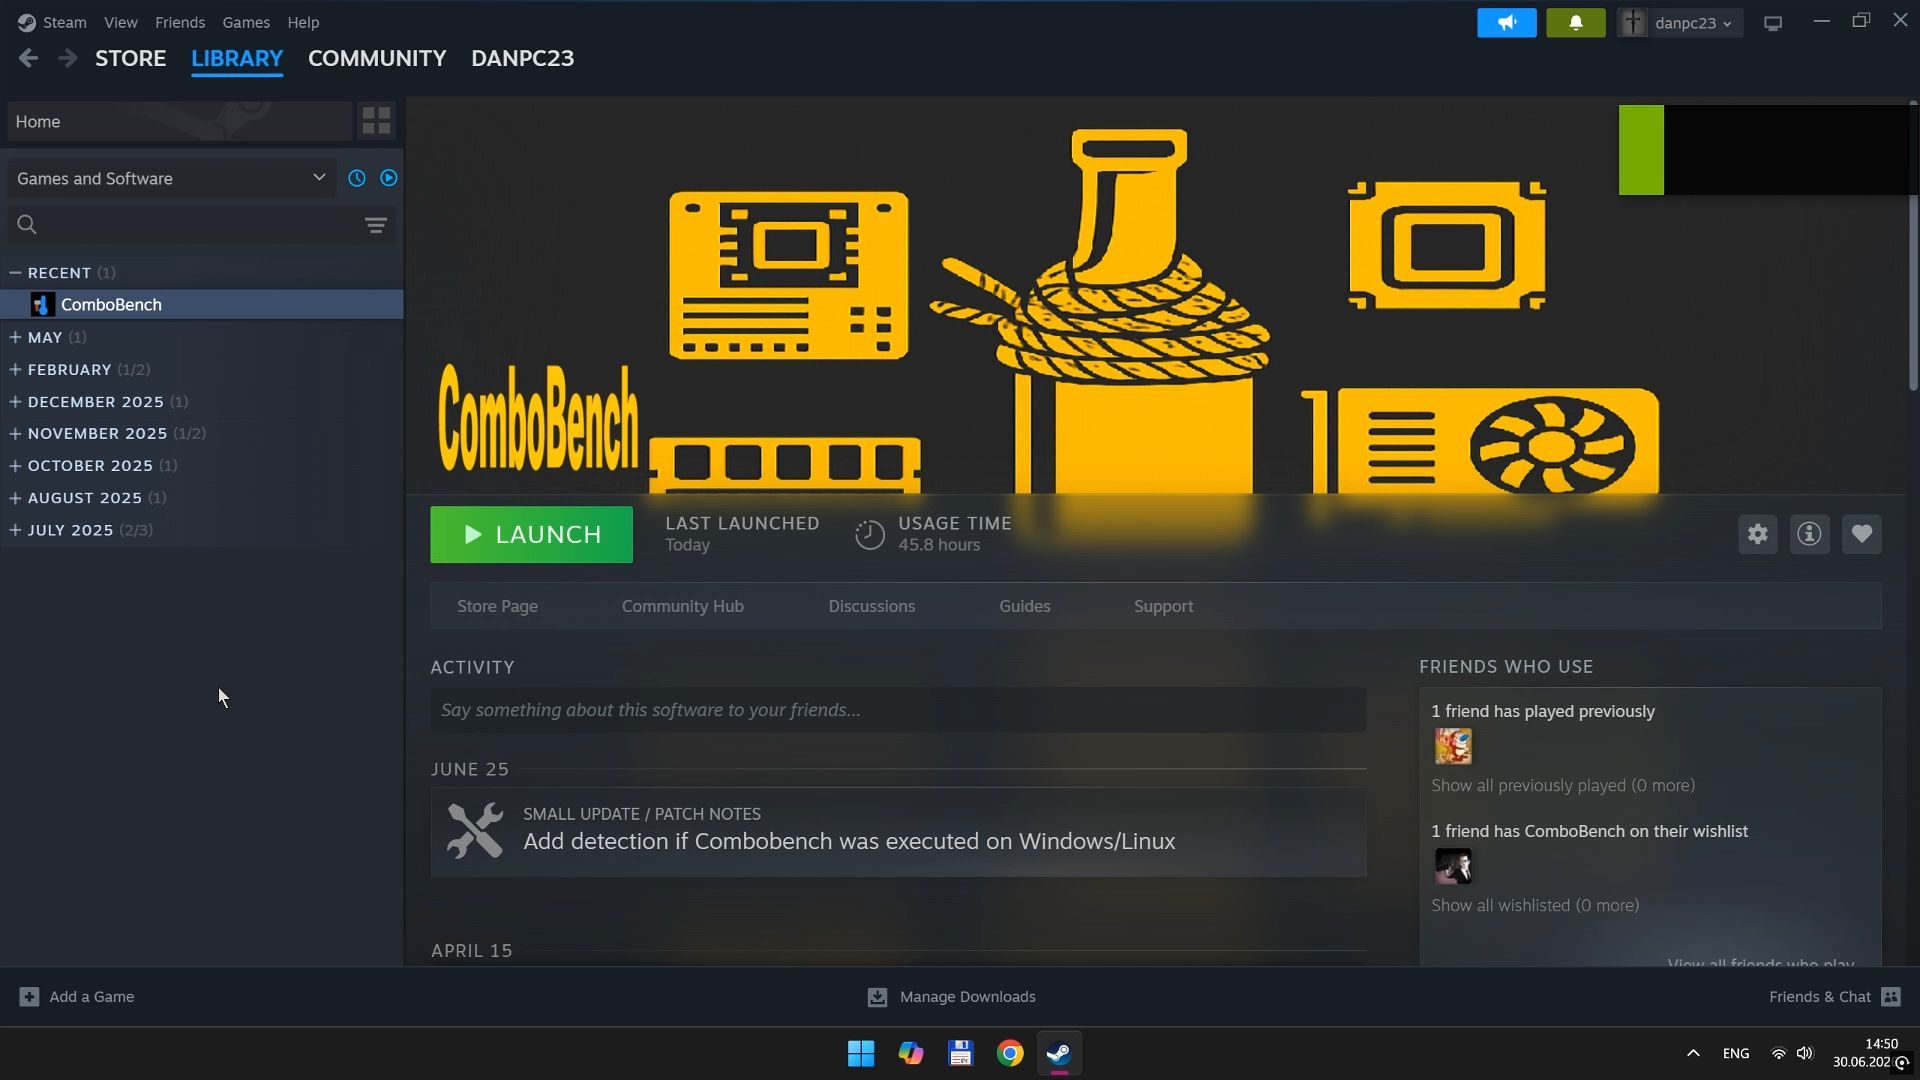The image size is (1920, 1080).
Task: Focus the activity status input field
Action: pos(898,710)
